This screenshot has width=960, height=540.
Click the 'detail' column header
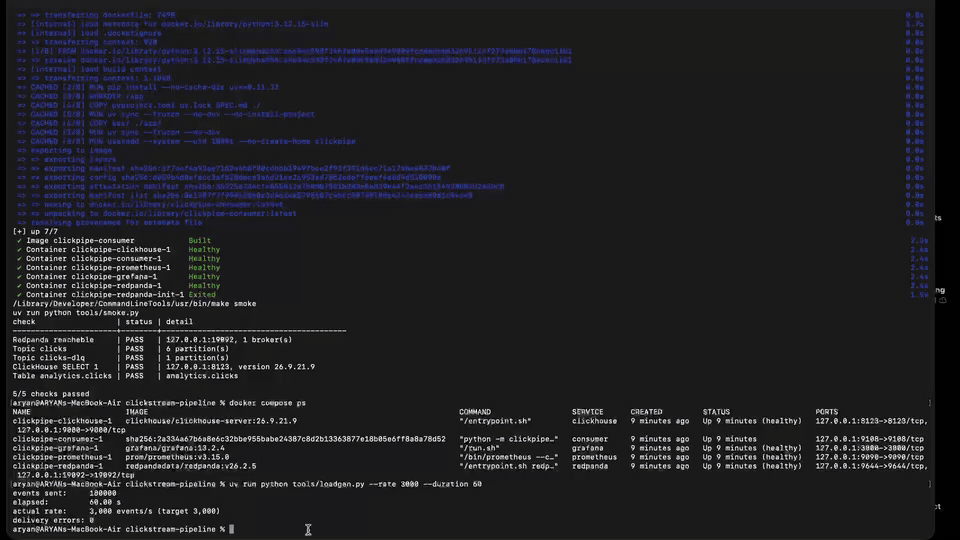(179, 321)
